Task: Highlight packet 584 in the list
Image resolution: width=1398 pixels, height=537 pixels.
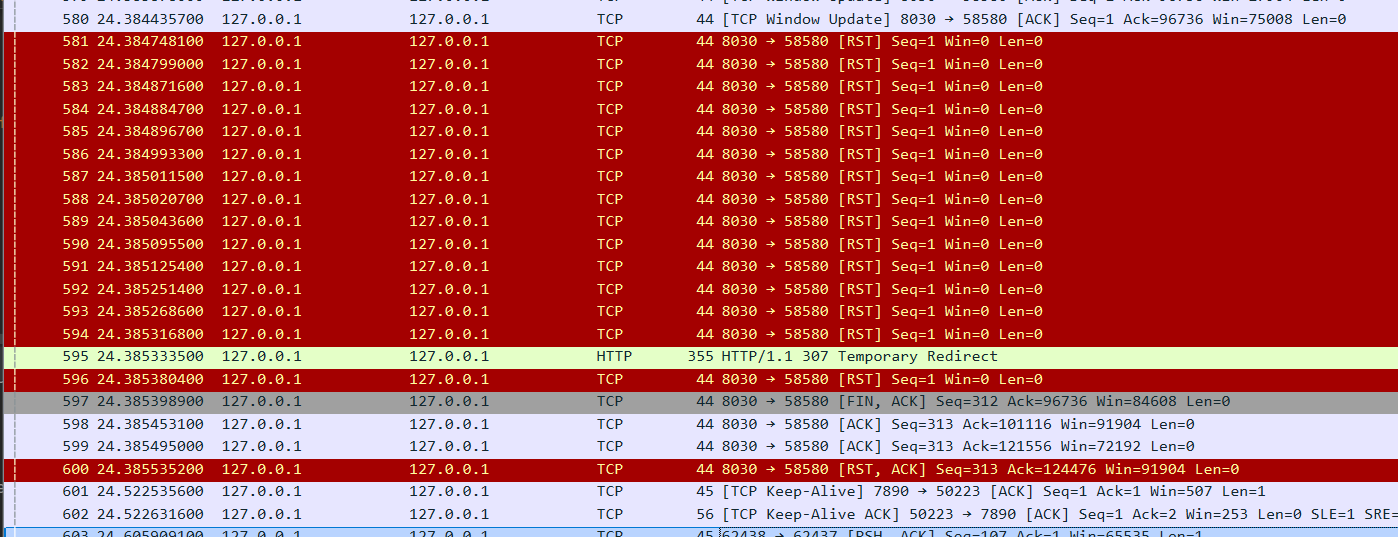Action: click(x=700, y=109)
